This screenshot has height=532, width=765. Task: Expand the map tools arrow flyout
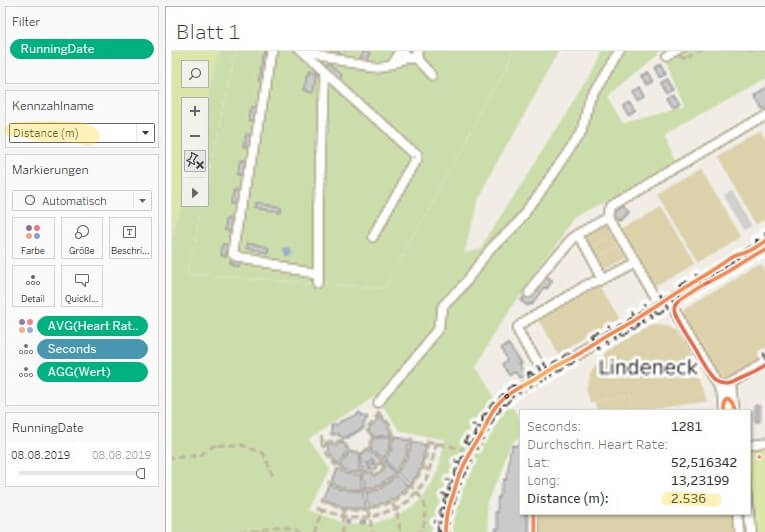(x=195, y=192)
